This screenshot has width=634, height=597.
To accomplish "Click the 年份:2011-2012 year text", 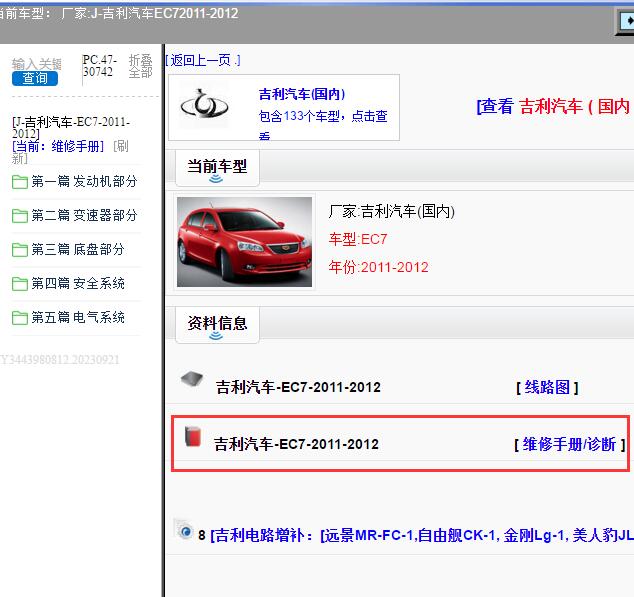I will (x=378, y=267).
